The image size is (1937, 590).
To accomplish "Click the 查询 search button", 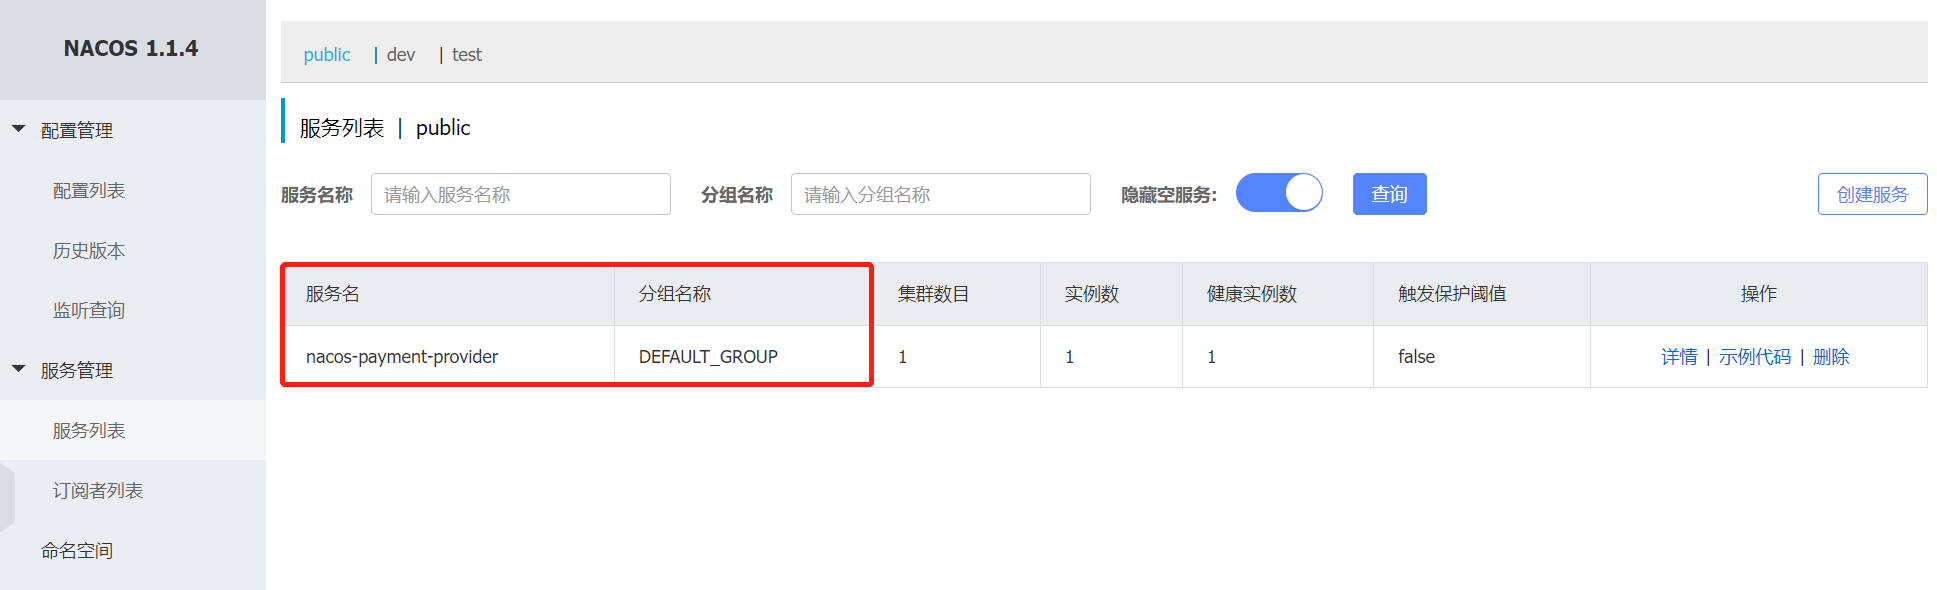I will click(x=1389, y=194).
